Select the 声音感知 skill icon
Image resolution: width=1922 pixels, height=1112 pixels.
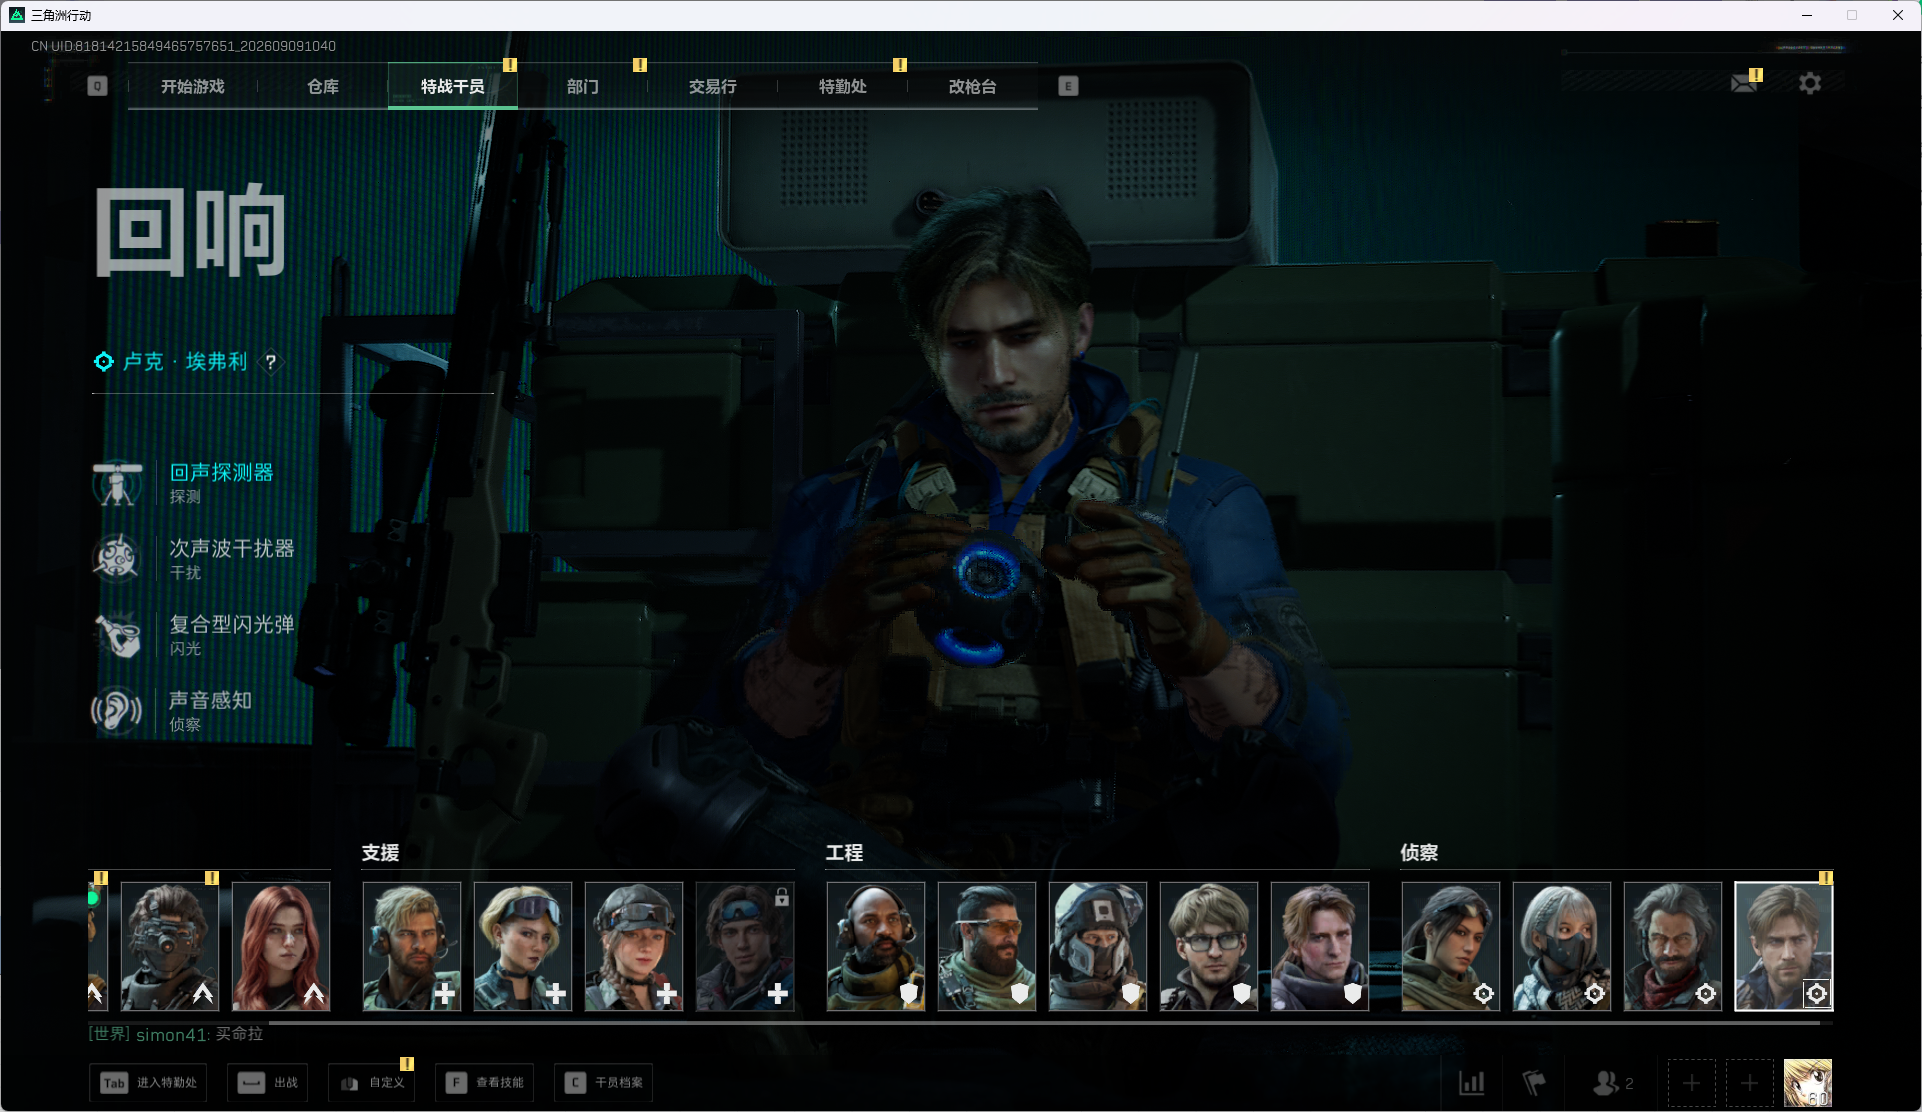[117, 711]
